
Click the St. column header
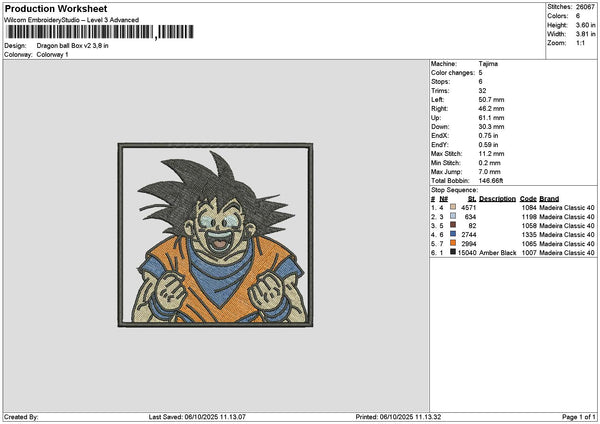(x=471, y=198)
